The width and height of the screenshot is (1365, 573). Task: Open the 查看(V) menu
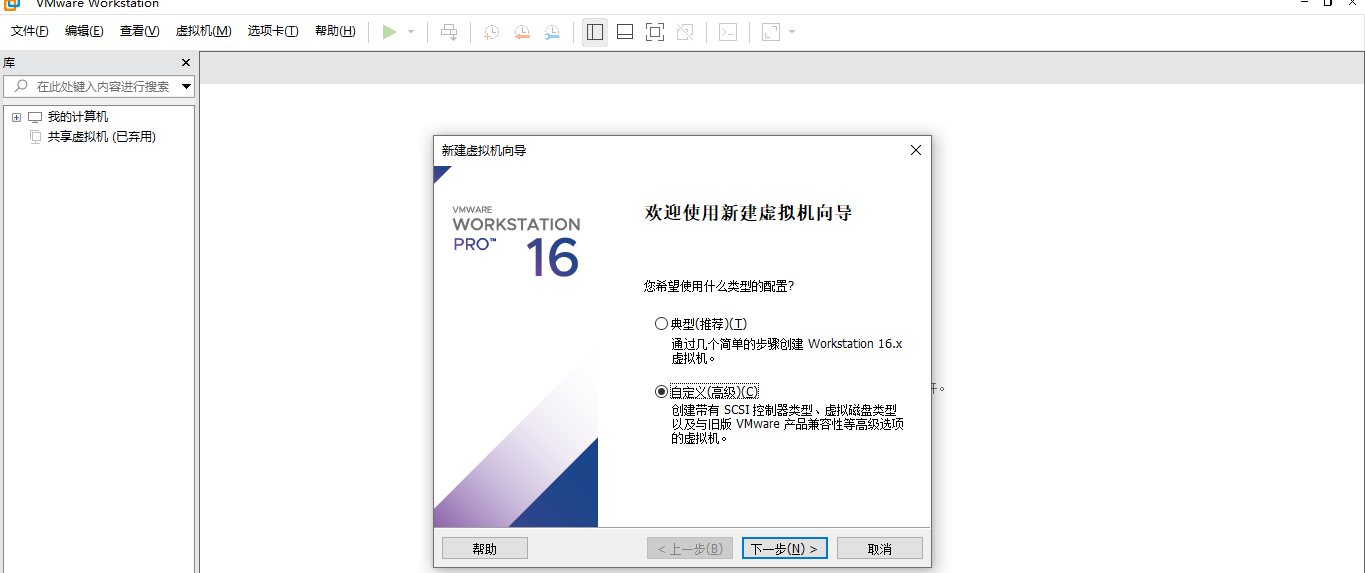[140, 31]
